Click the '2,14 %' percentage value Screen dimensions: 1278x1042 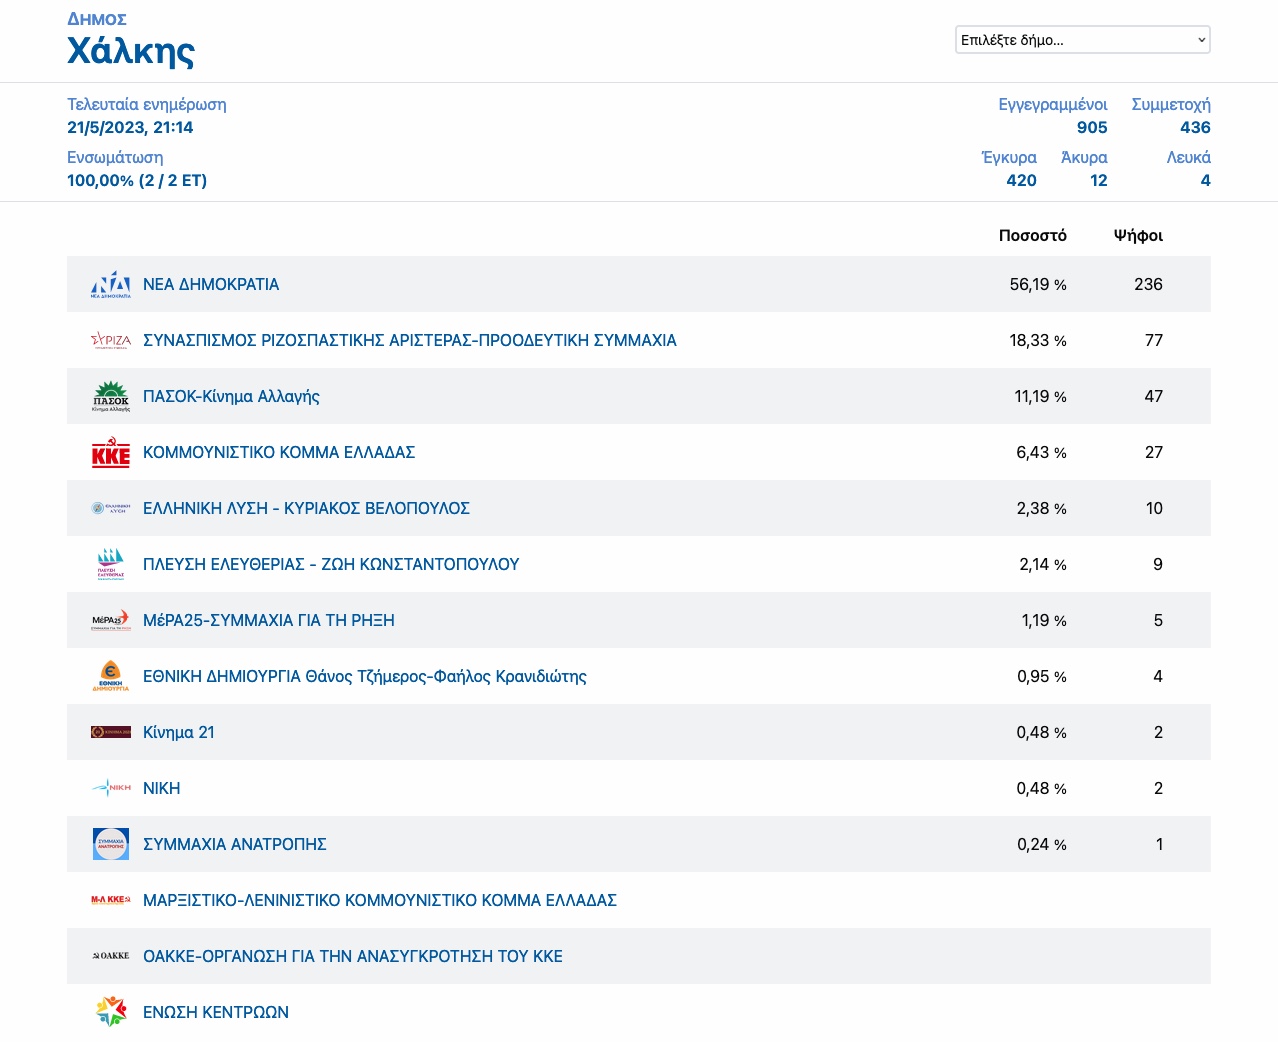[x=1043, y=564]
